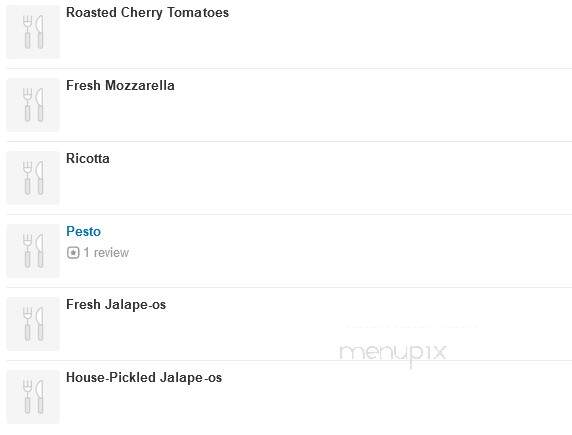
Task: Open the Ricotta item's utensils thumbnail
Action: coord(33,178)
